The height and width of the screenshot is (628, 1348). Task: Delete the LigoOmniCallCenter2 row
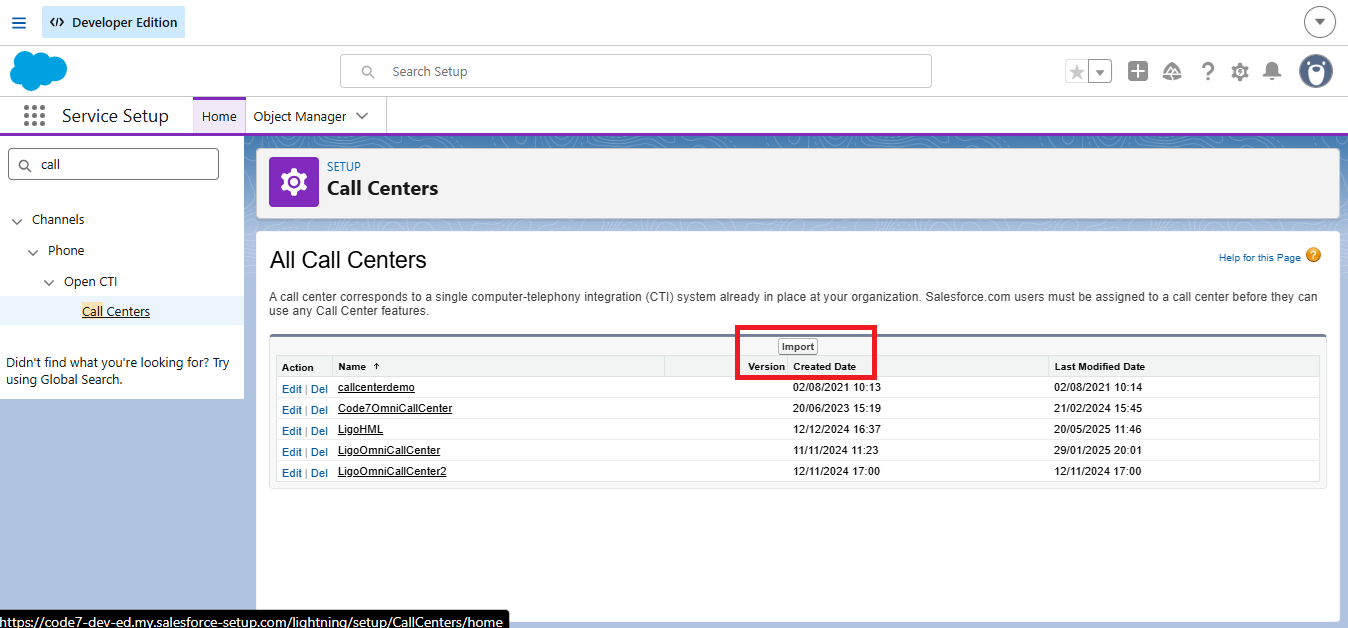pos(319,473)
